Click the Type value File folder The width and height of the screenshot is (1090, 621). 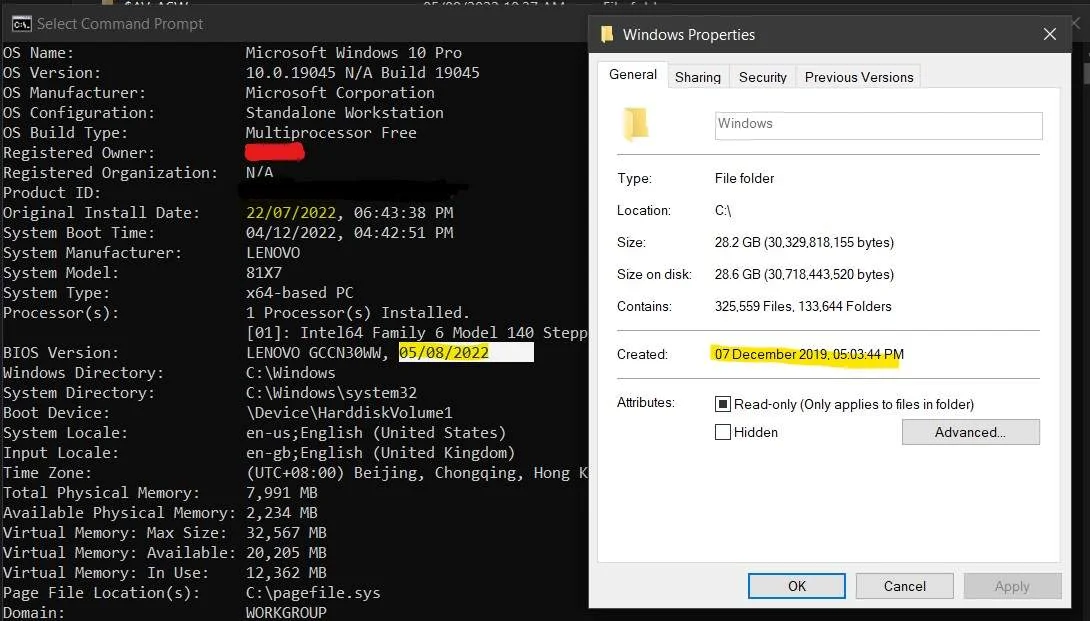pyautogui.click(x=745, y=178)
